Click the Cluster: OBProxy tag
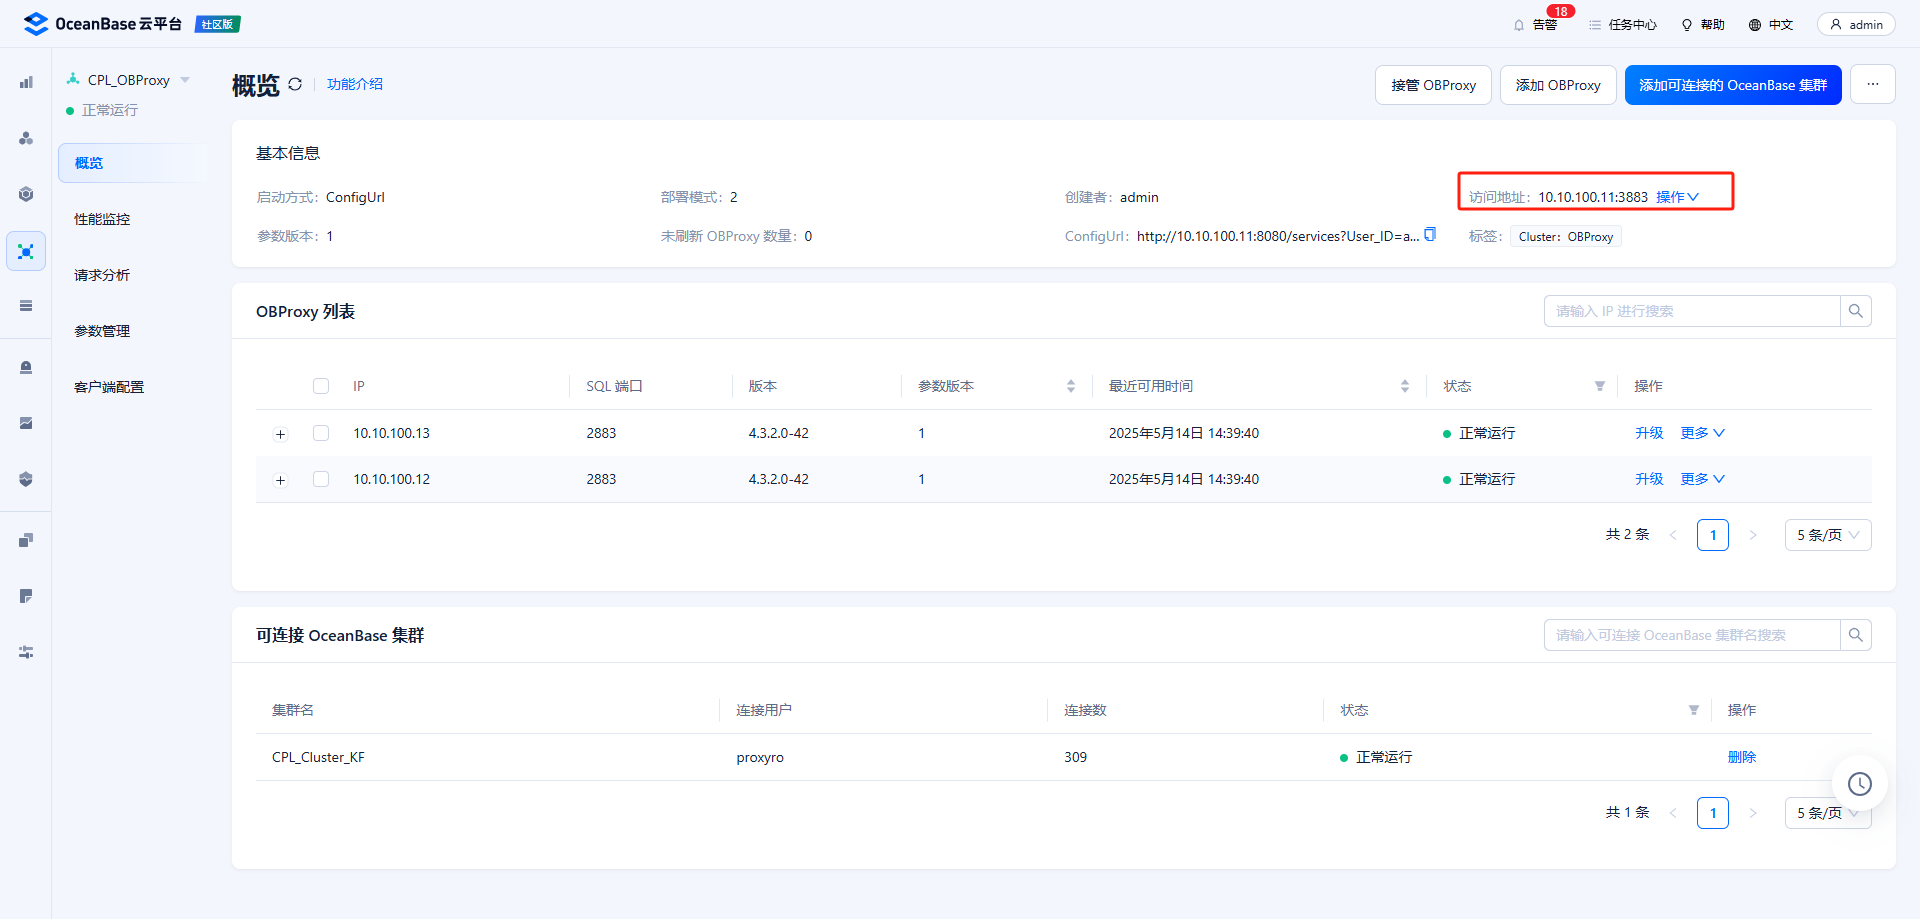1920x919 pixels. pos(1565,237)
